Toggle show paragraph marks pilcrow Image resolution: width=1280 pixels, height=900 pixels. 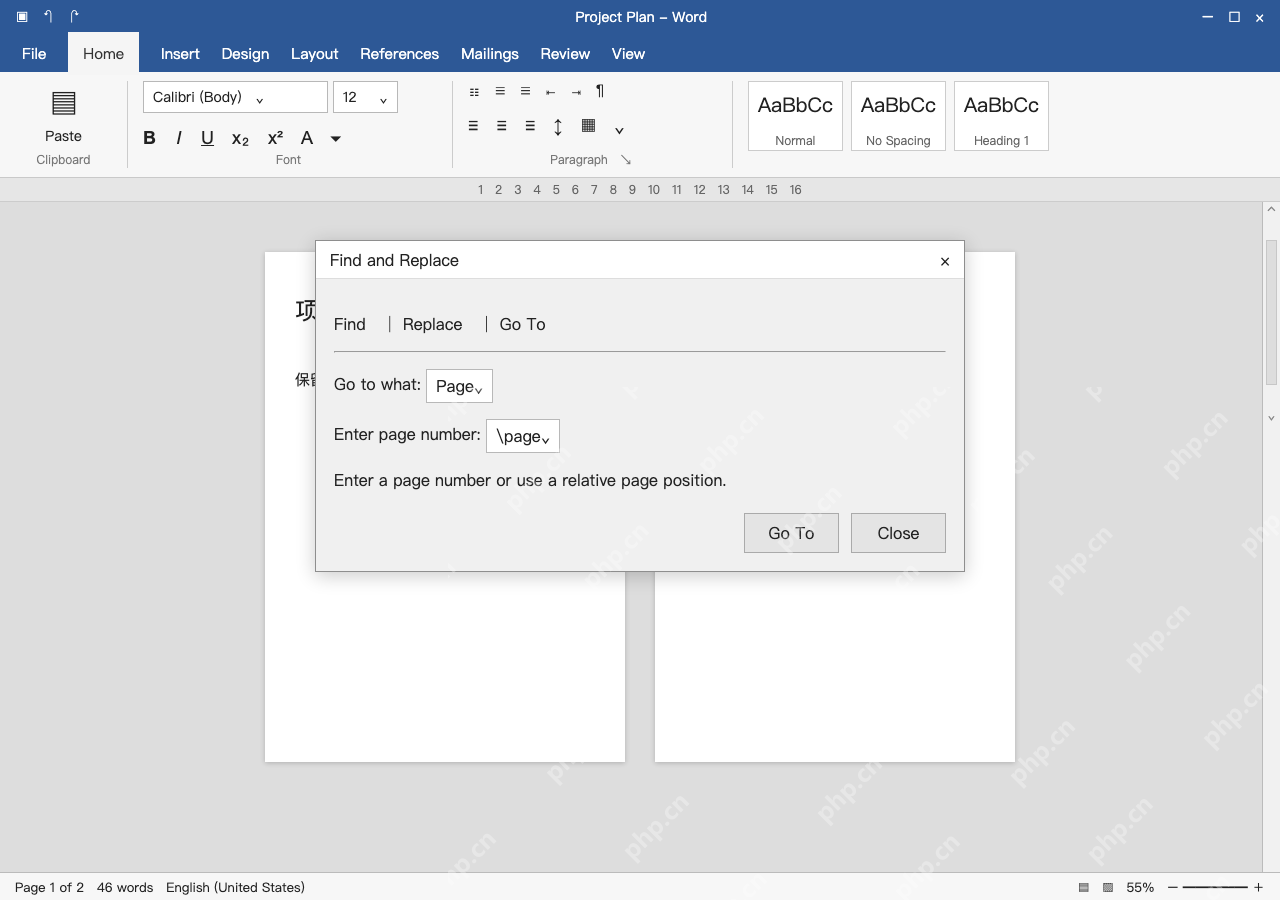click(600, 91)
